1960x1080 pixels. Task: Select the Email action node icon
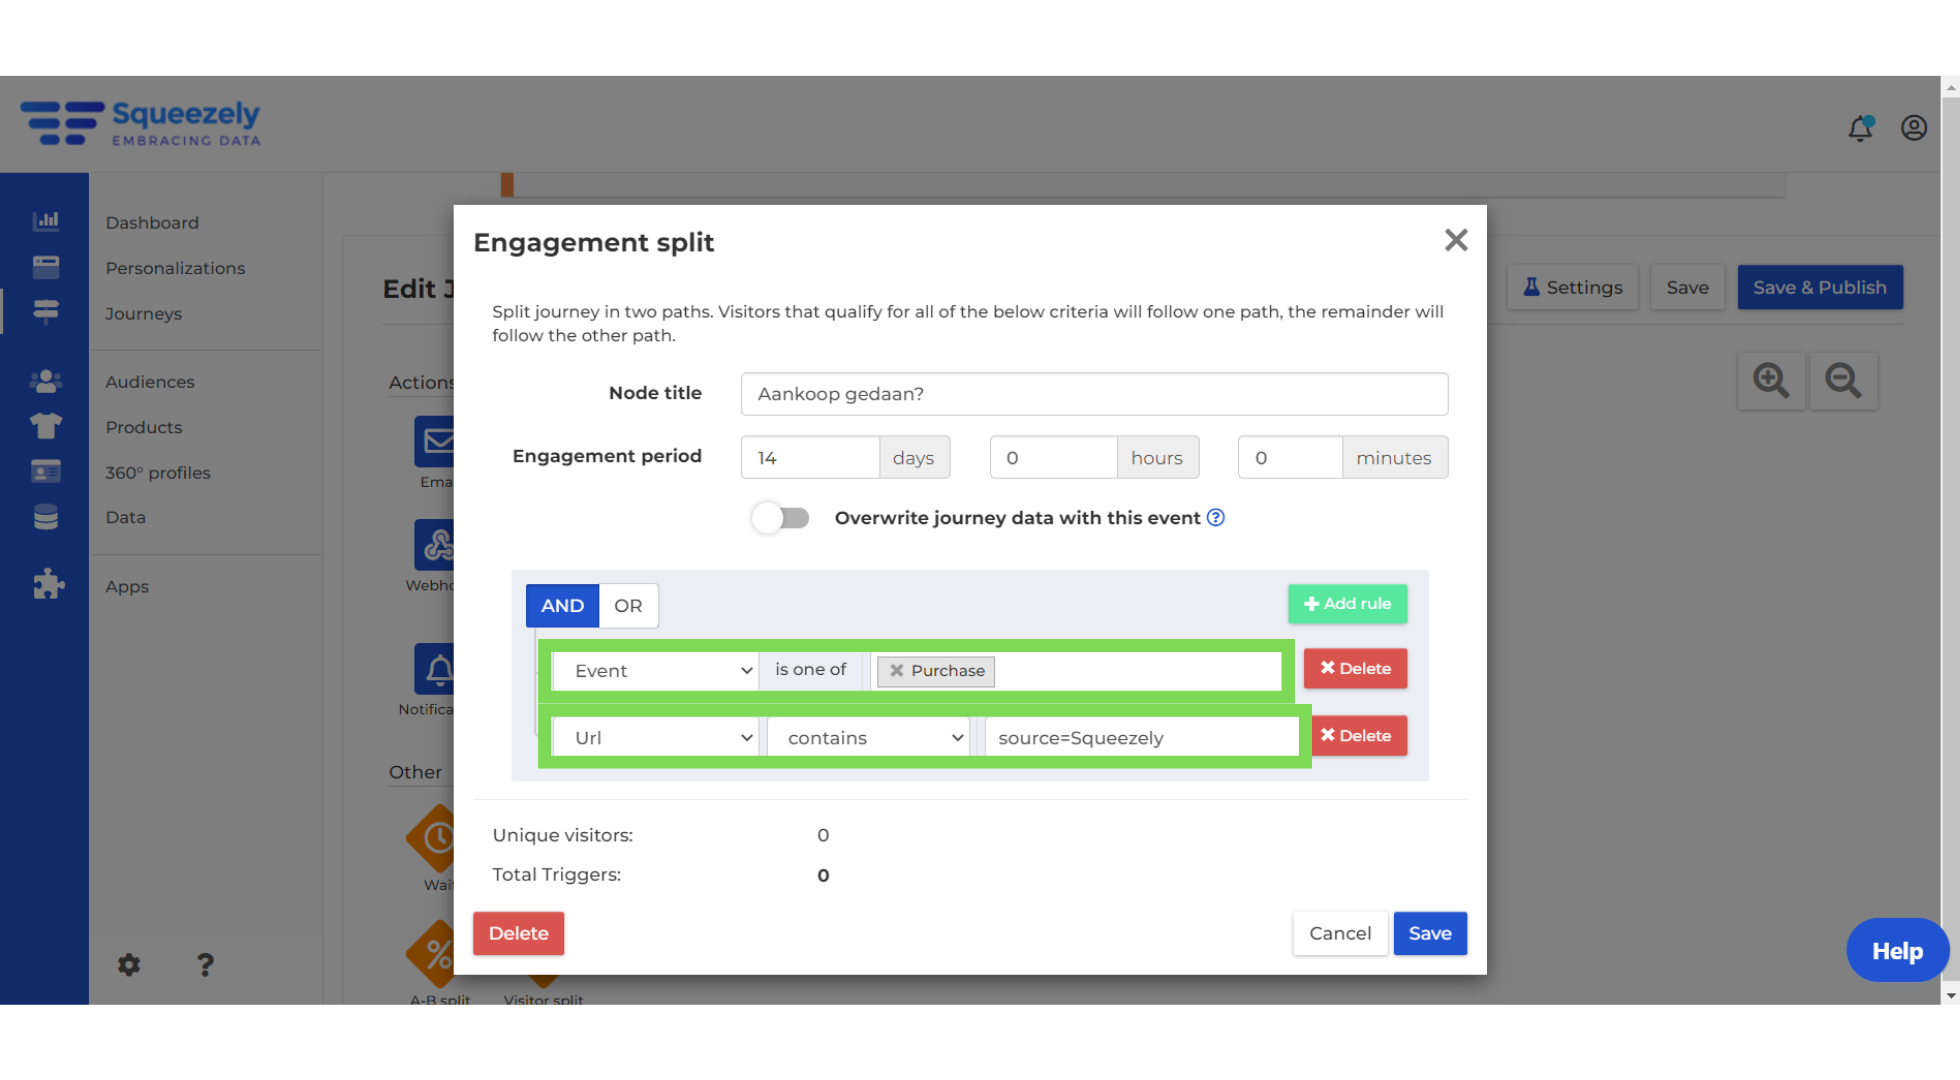(435, 441)
